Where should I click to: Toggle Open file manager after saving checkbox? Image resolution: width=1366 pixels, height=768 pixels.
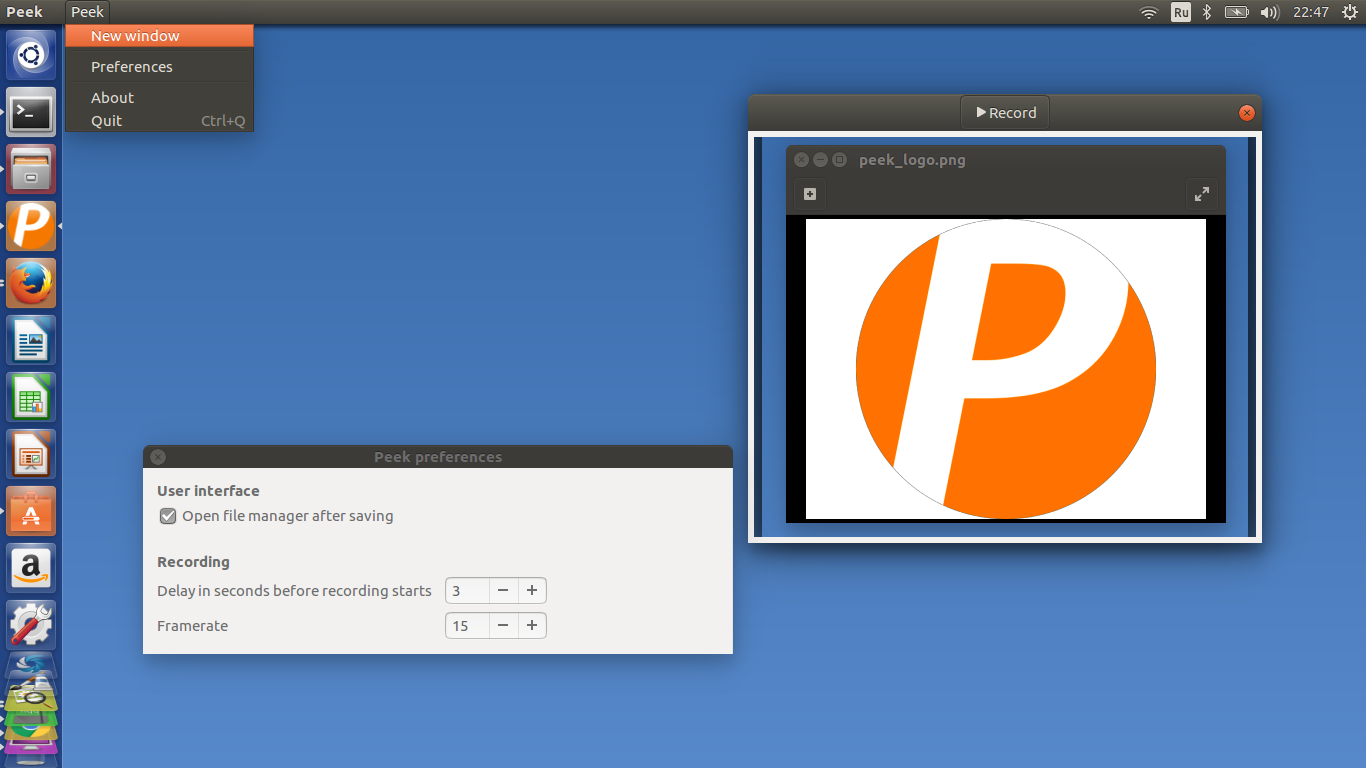[x=168, y=516]
